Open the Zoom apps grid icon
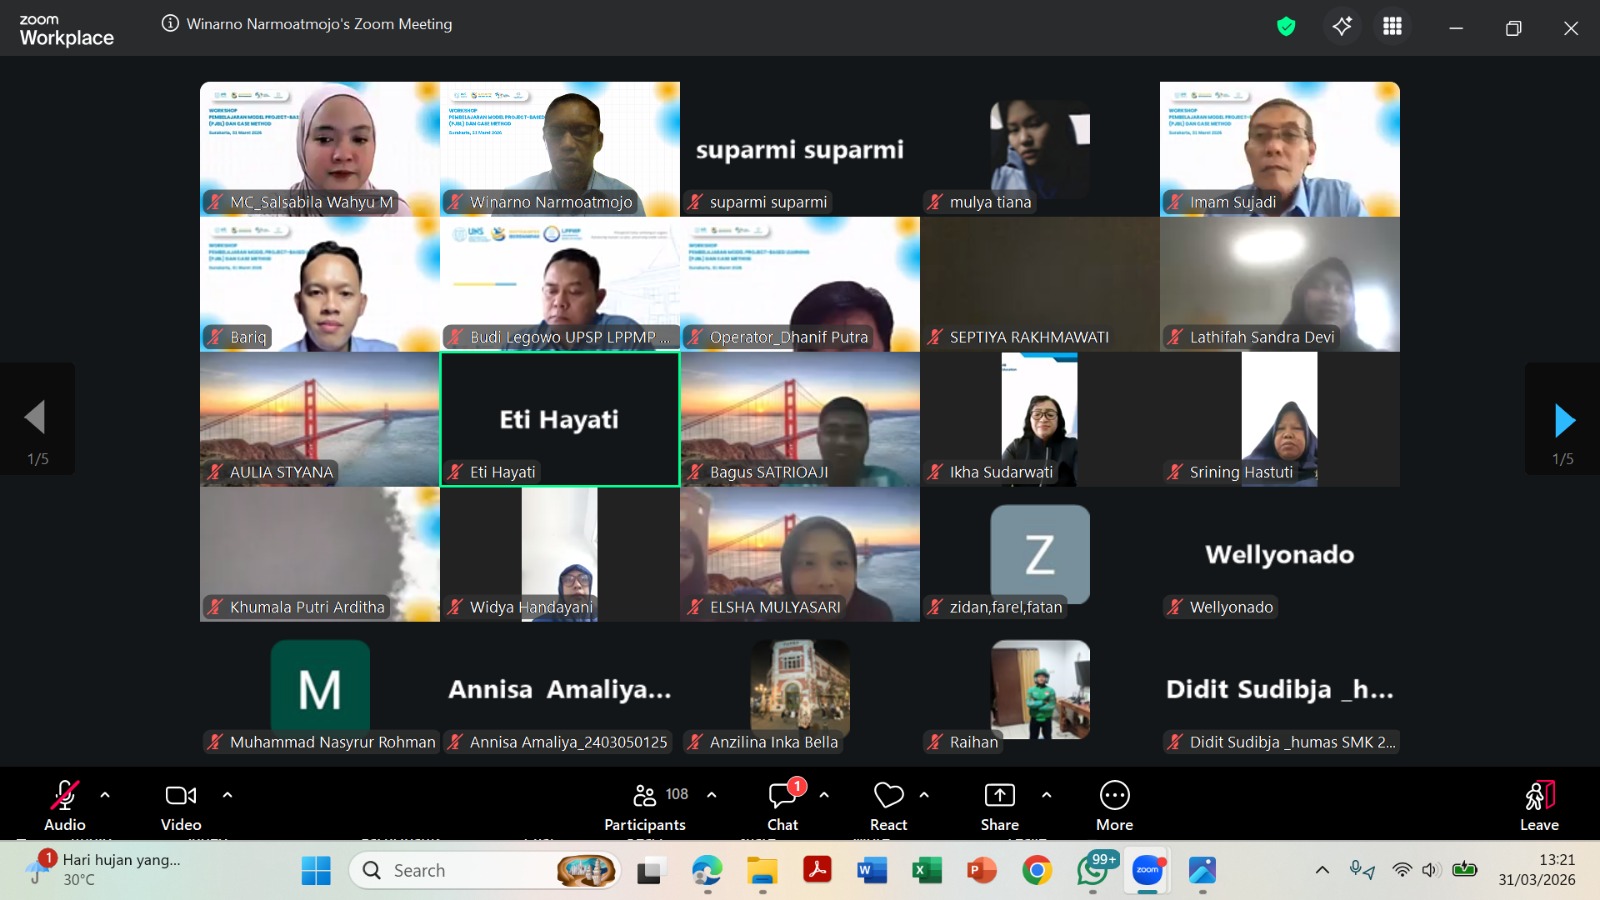 pyautogui.click(x=1392, y=27)
